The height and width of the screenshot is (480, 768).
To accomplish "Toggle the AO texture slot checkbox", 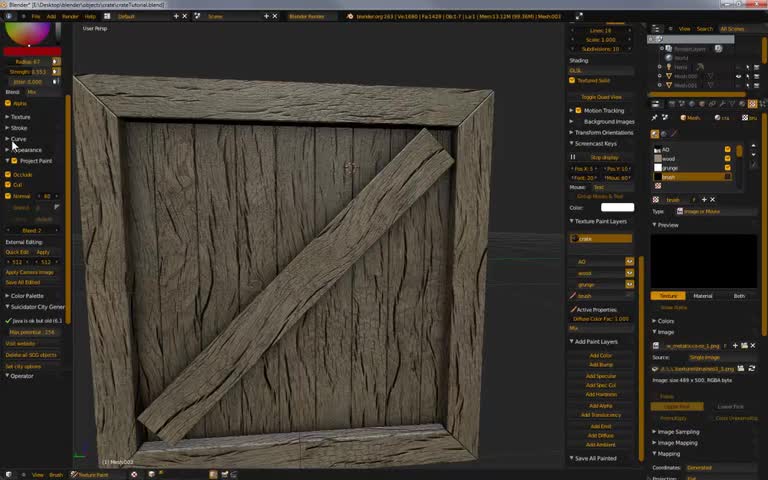I will click(727, 149).
